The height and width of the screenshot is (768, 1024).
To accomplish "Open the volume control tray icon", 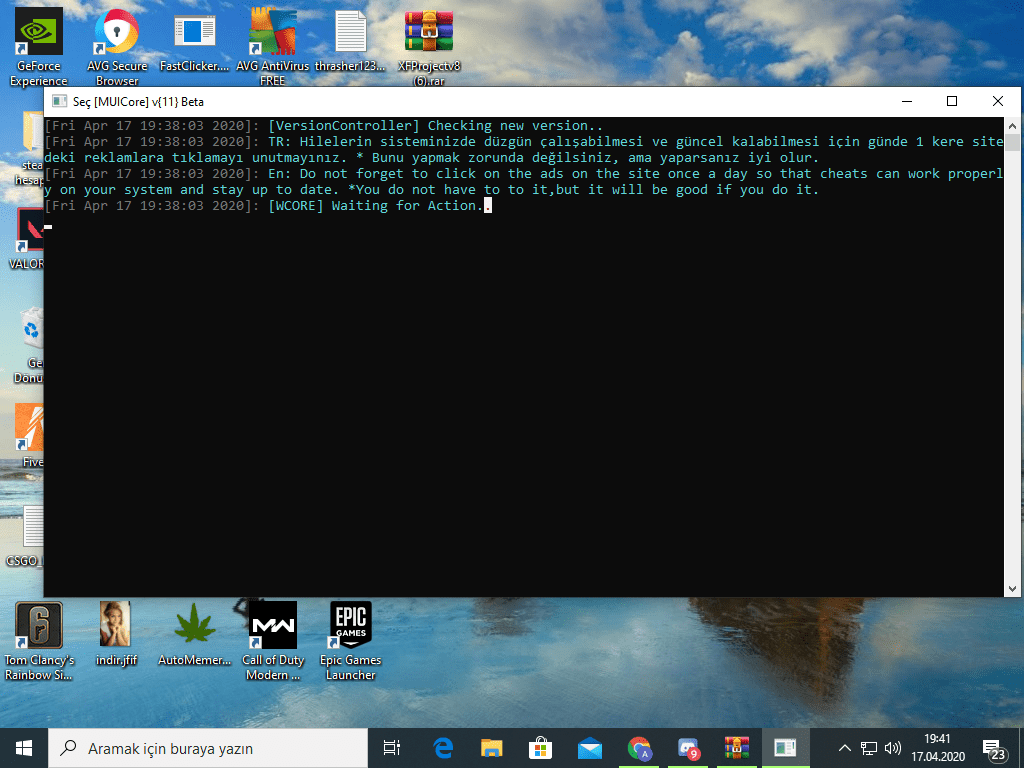I will tap(893, 748).
